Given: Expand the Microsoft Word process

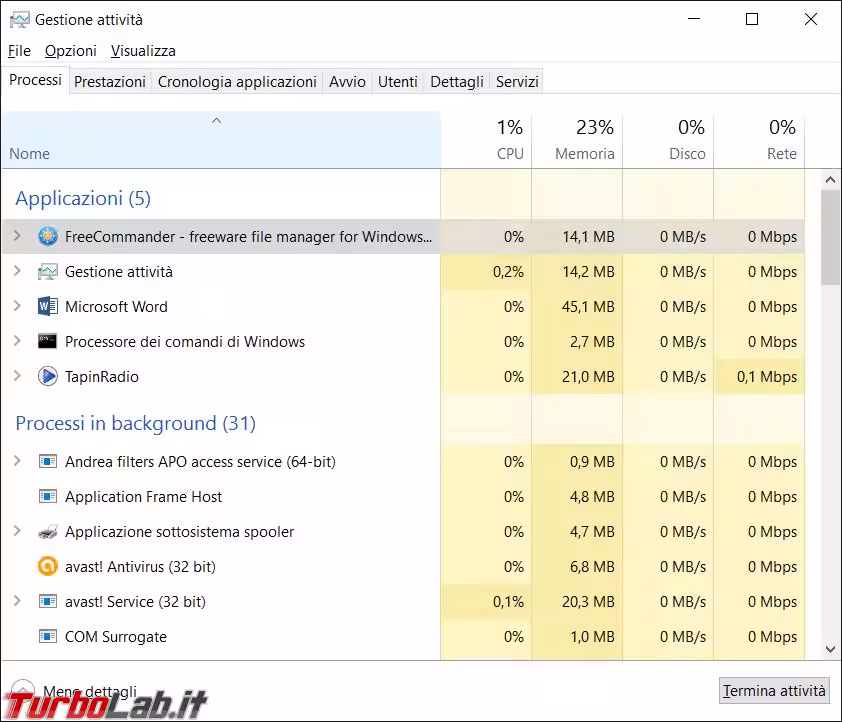Looking at the screenshot, I should [17, 306].
